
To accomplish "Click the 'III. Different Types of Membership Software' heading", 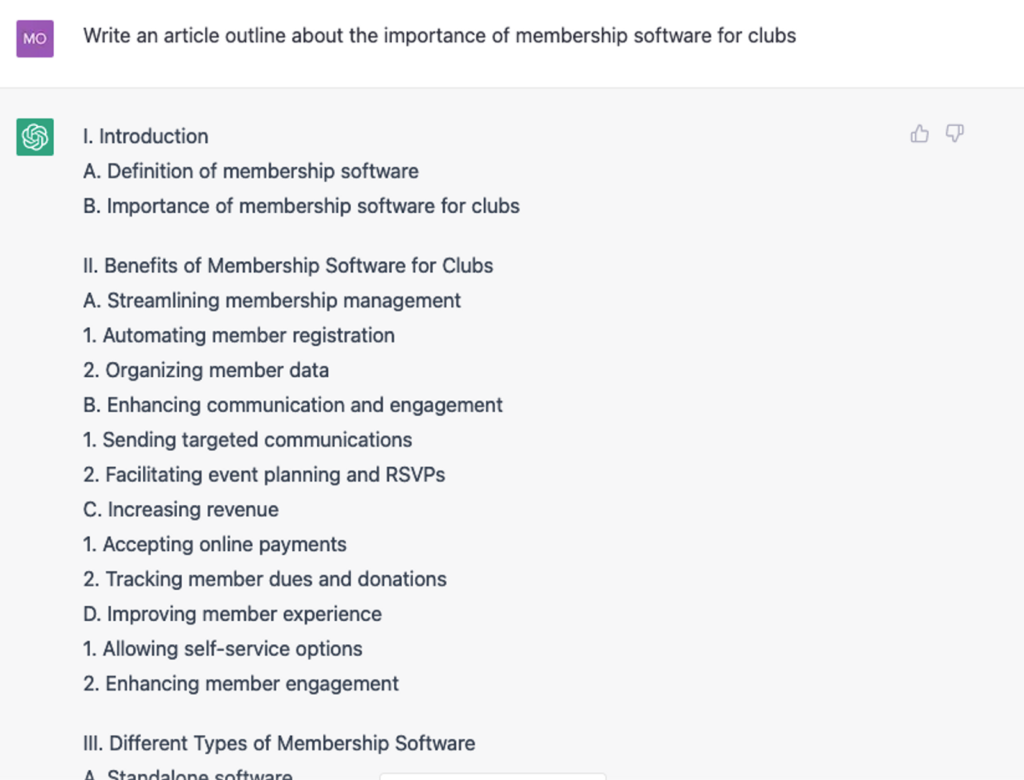I will [279, 743].
